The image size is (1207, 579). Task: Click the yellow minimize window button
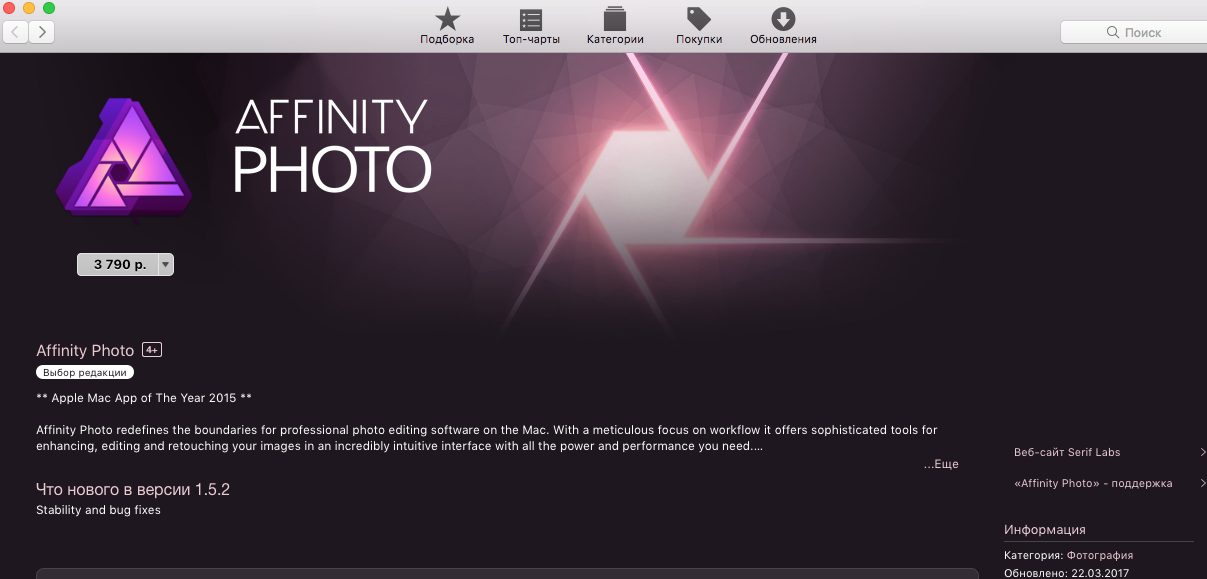tap(29, 8)
